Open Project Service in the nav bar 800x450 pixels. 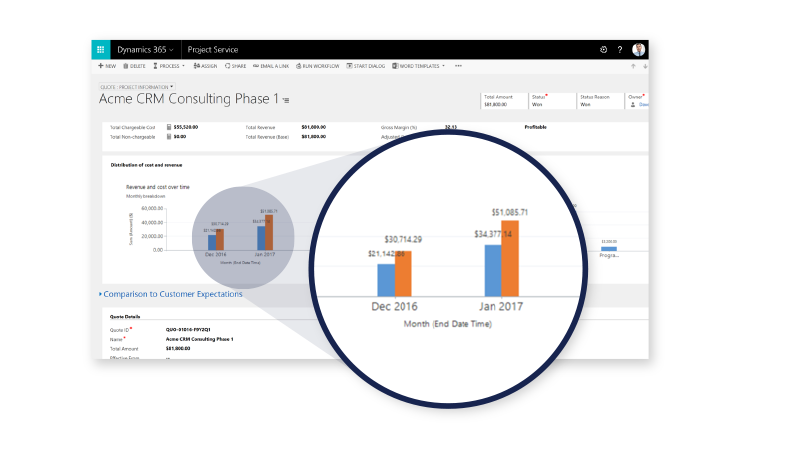(212, 49)
